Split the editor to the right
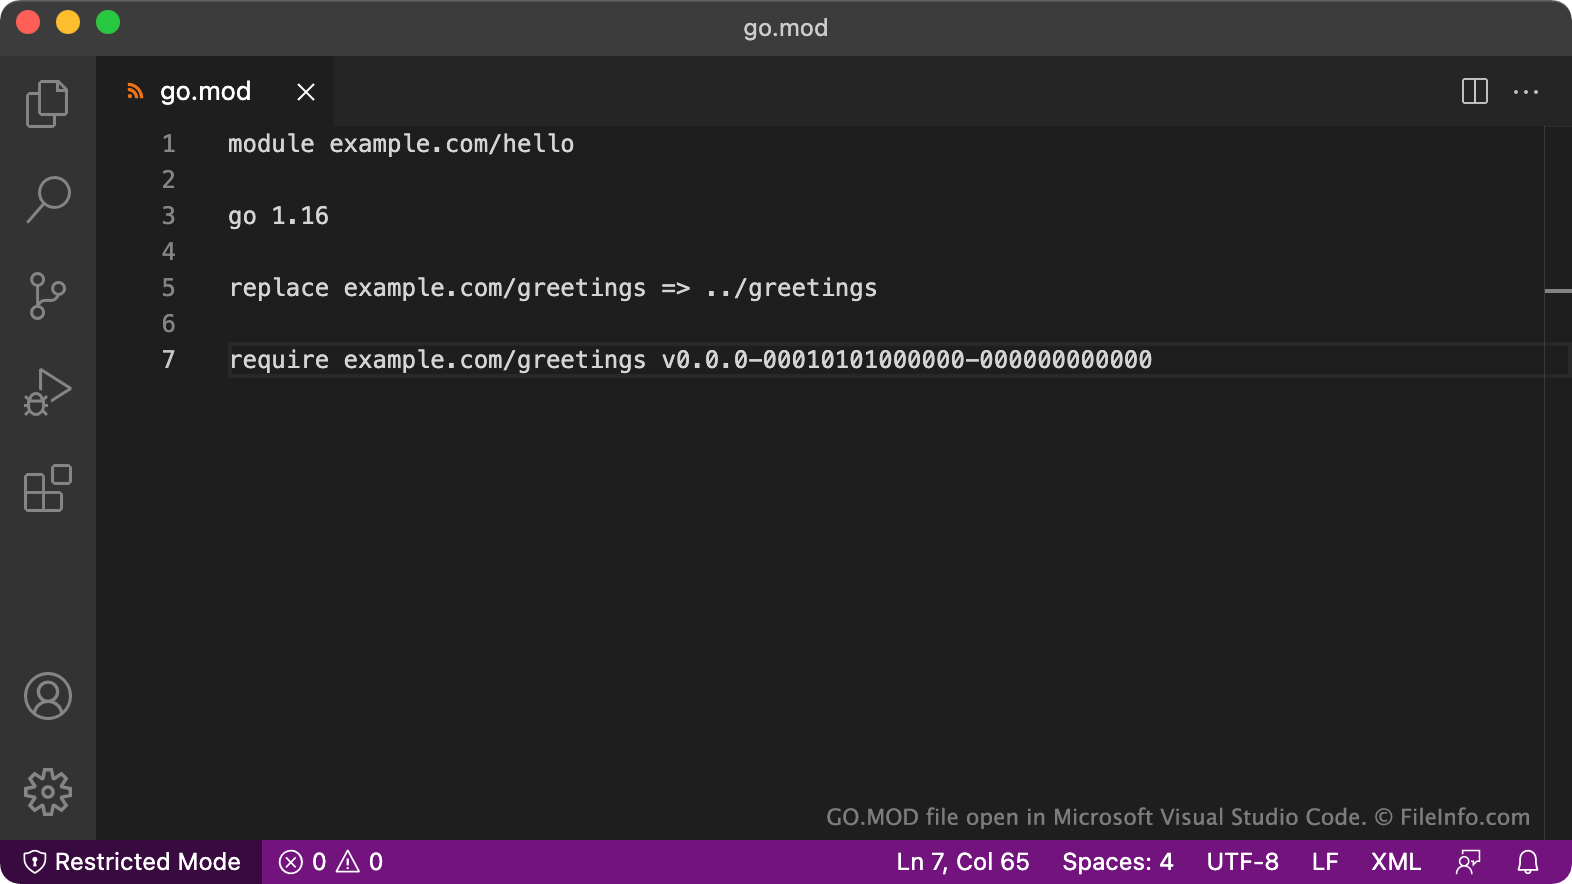Image resolution: width=1572 pixels, height=884 pixels. (1475, 91)
